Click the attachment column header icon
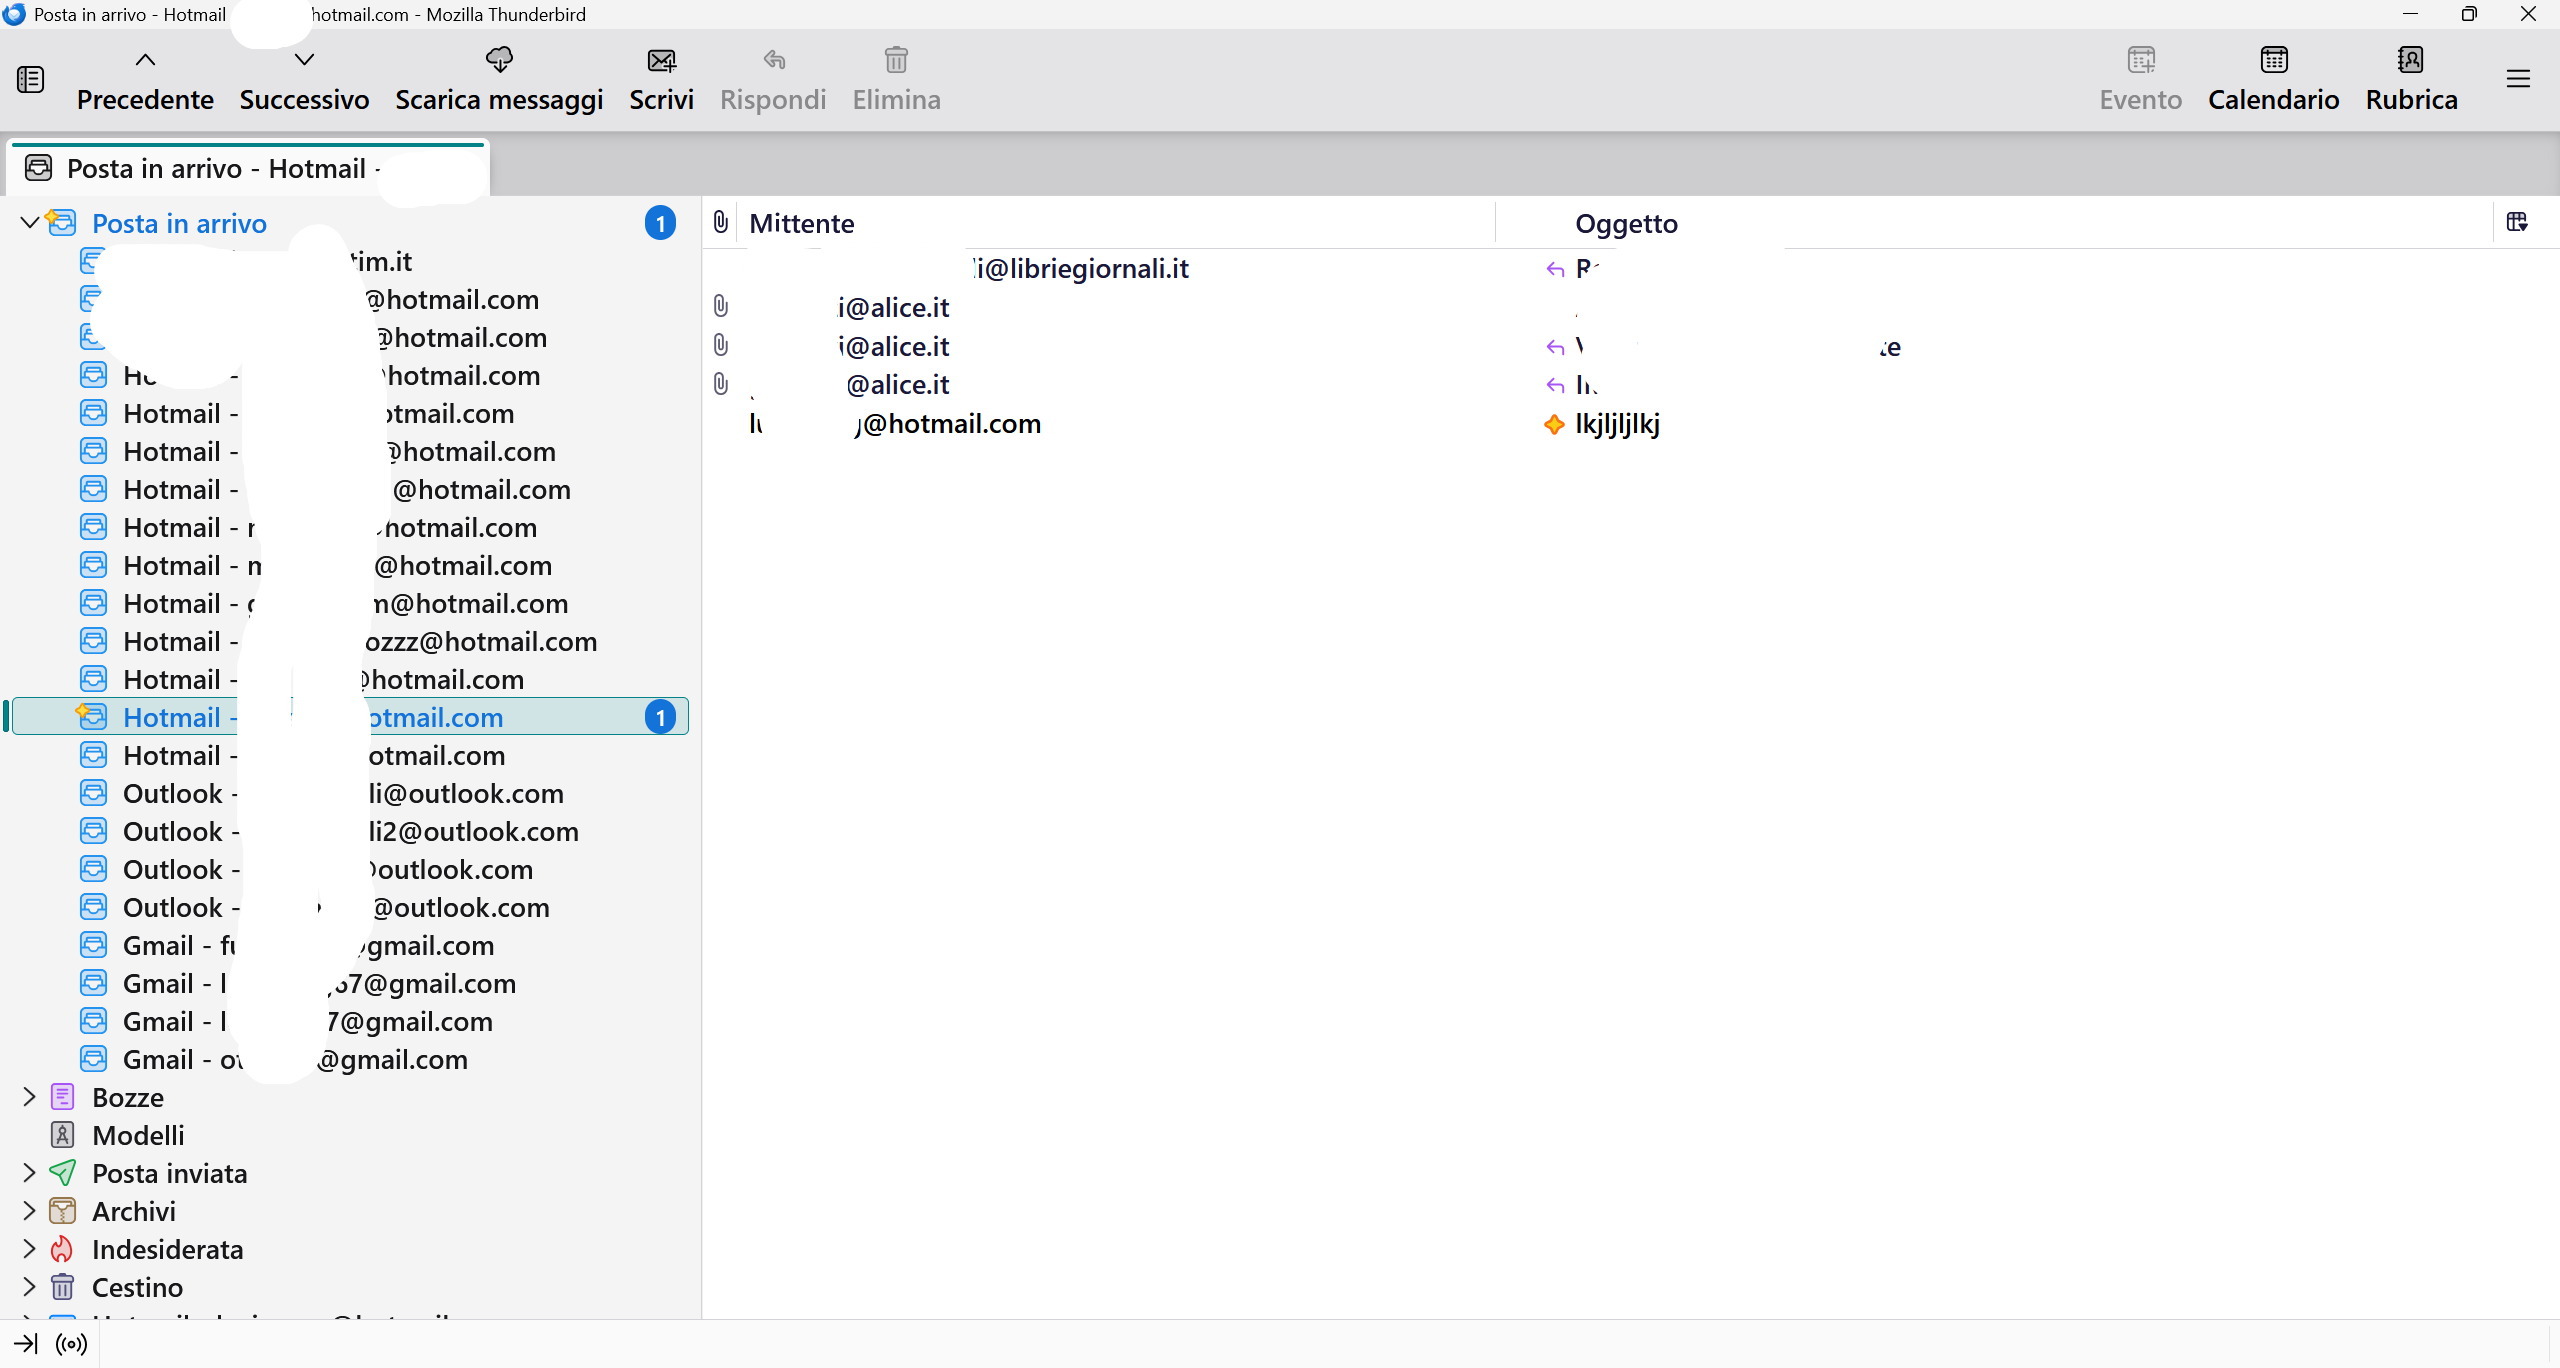Screen dimensions: 2560x1368 pyautogui.click(x=721, y=223)
